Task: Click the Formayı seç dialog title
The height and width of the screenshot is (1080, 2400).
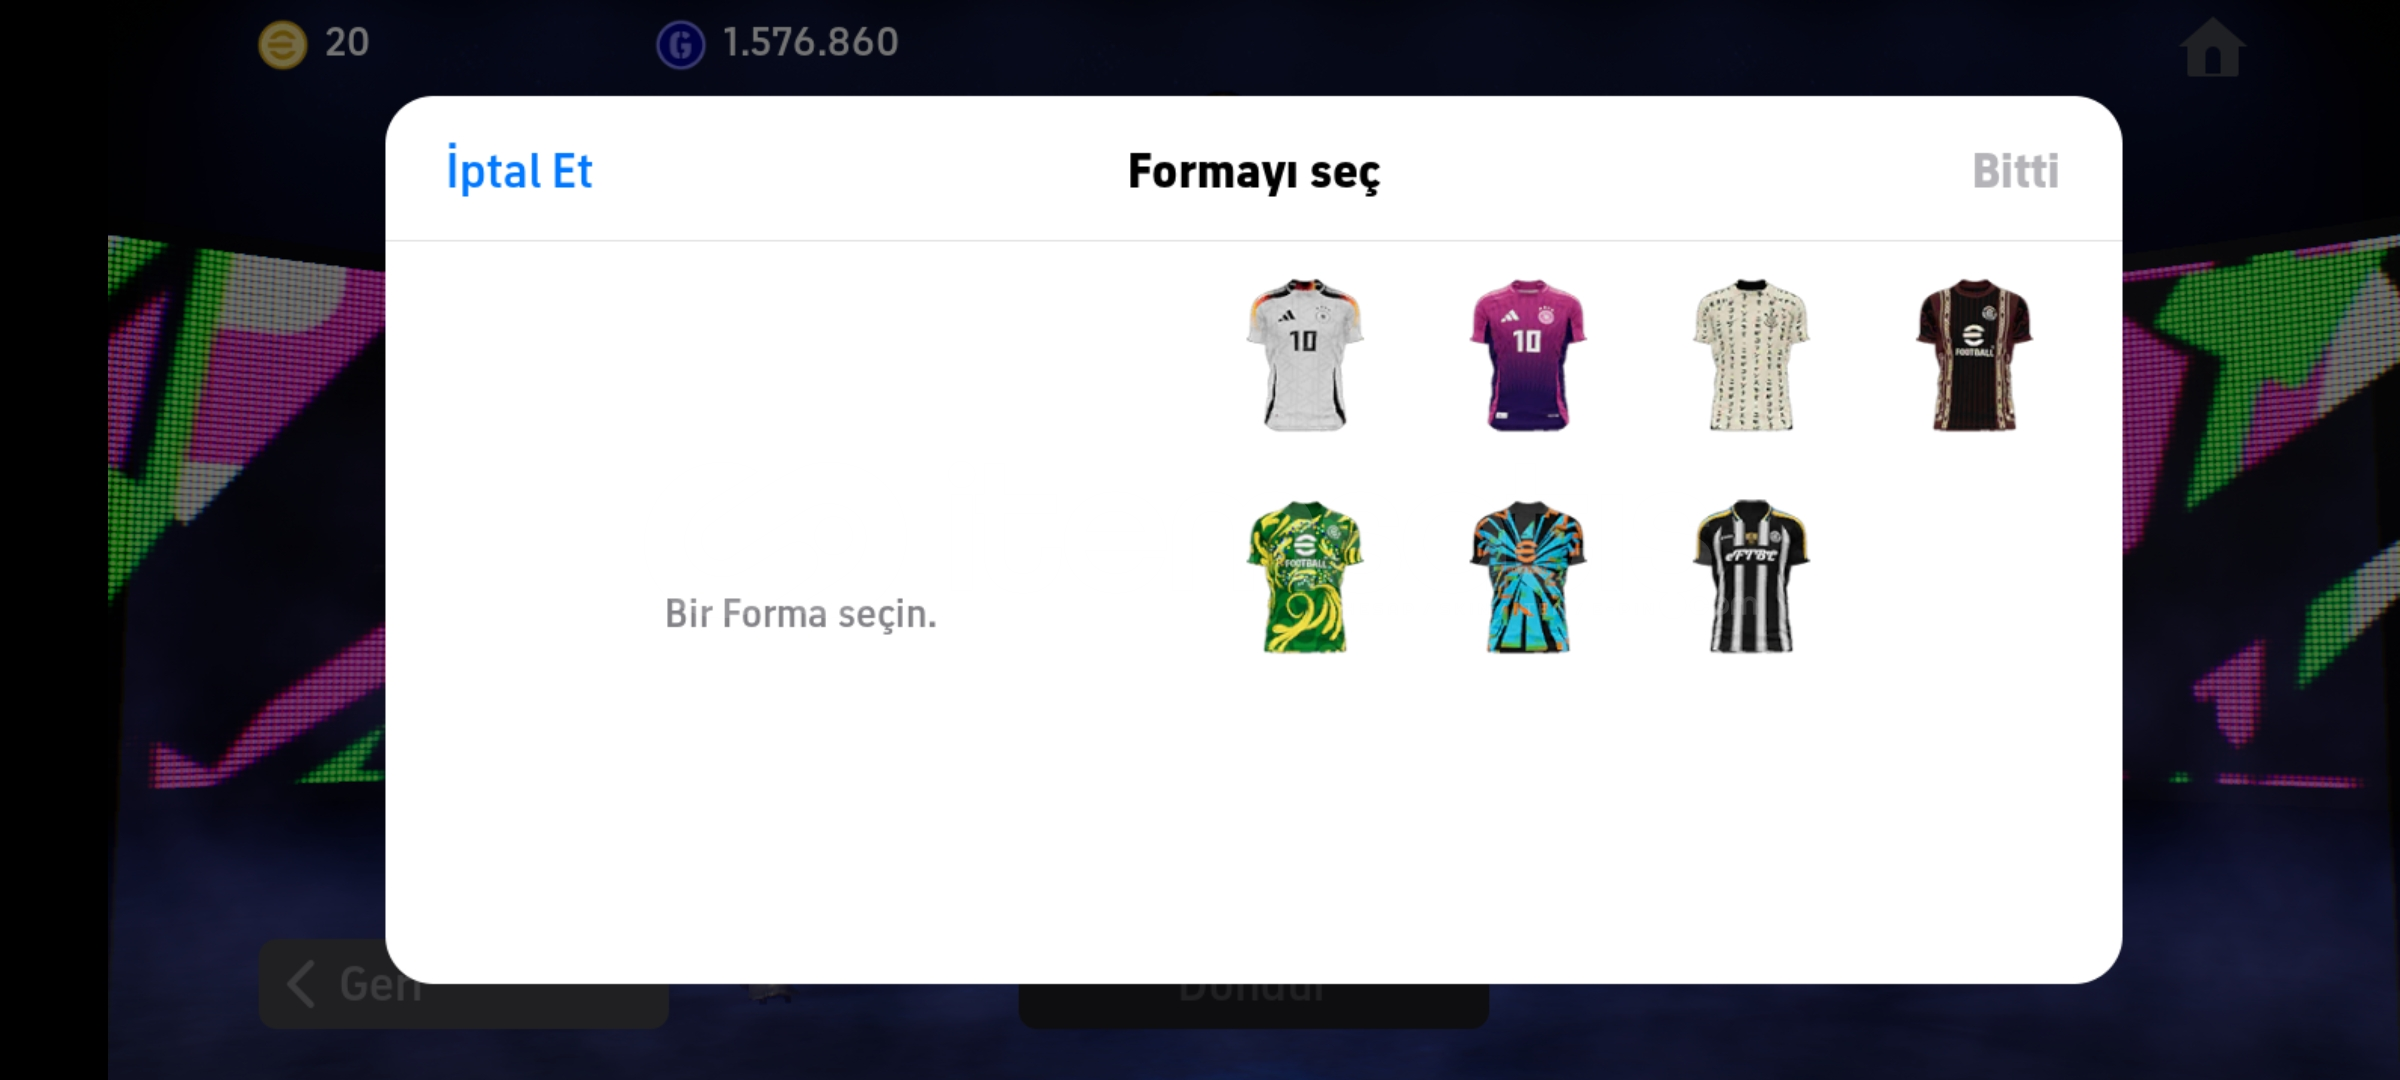Action: point(1254,171)
